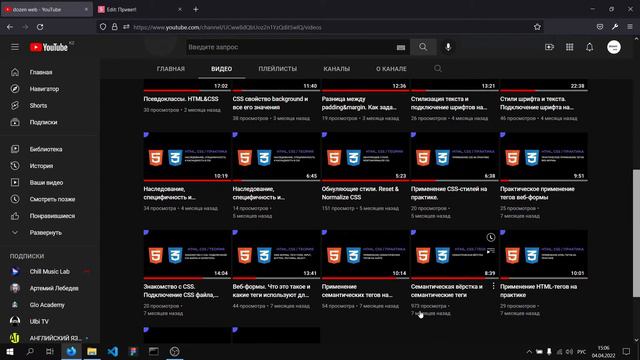Open the YouTube apps grid
This screenshot has width=640, height=360.
coord(569,47)
